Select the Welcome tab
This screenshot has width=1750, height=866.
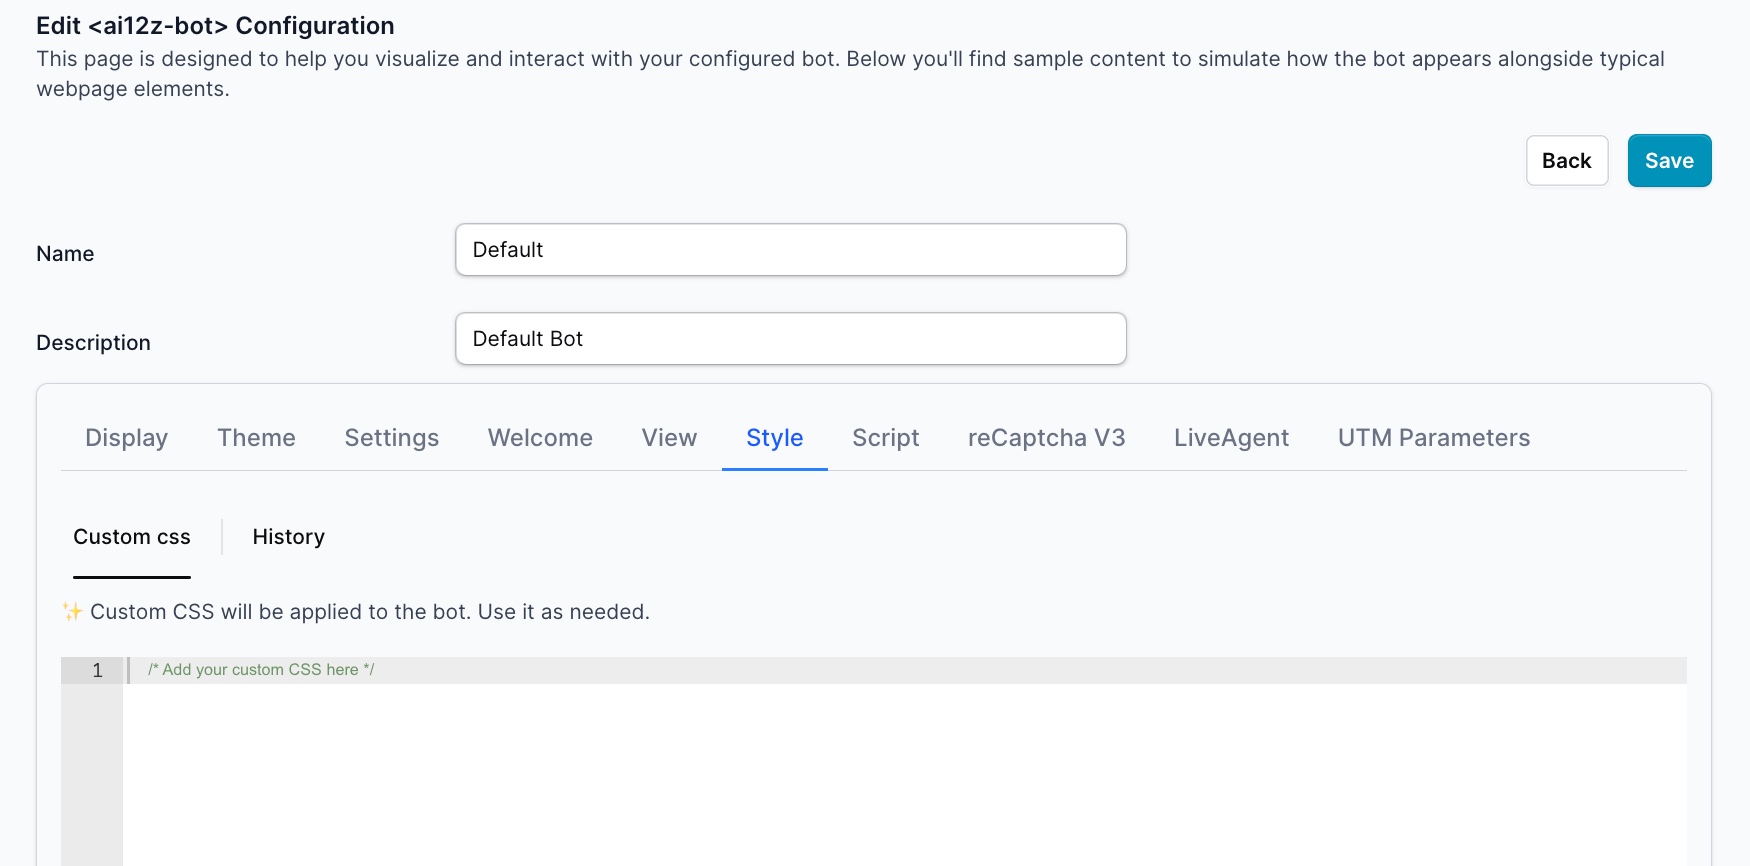tap(540, 438)
